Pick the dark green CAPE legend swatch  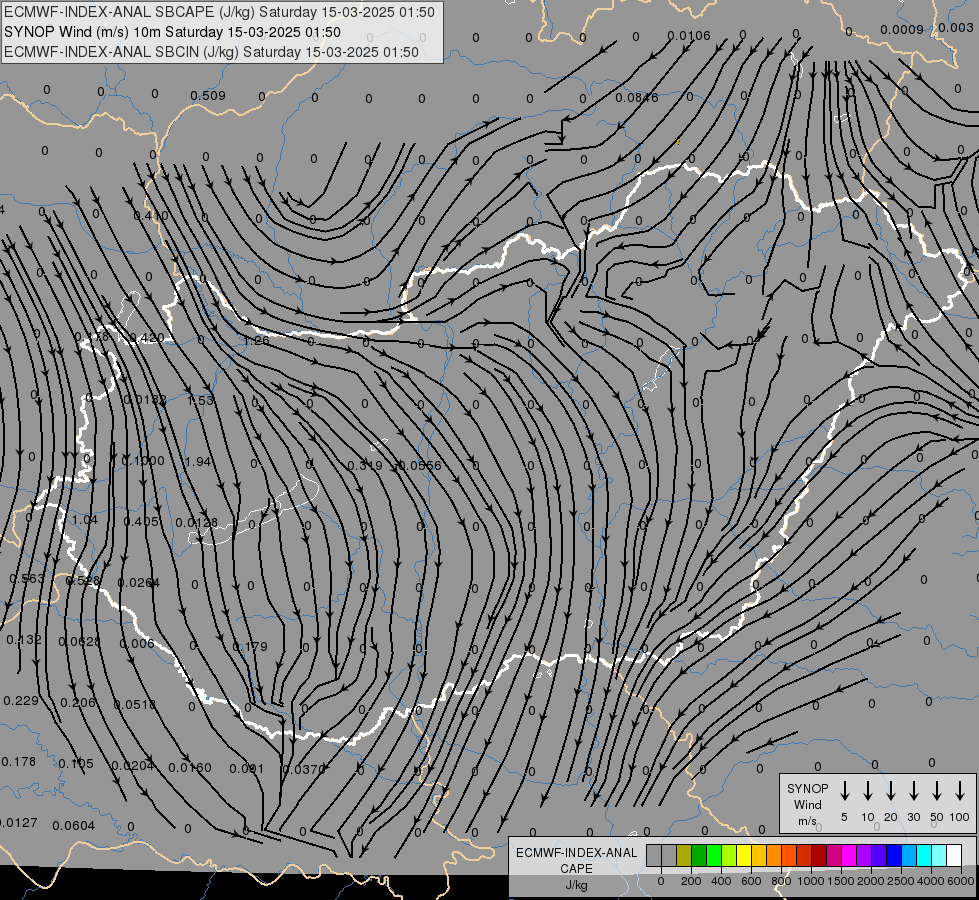pyautogui.click(x=699, y=856)
